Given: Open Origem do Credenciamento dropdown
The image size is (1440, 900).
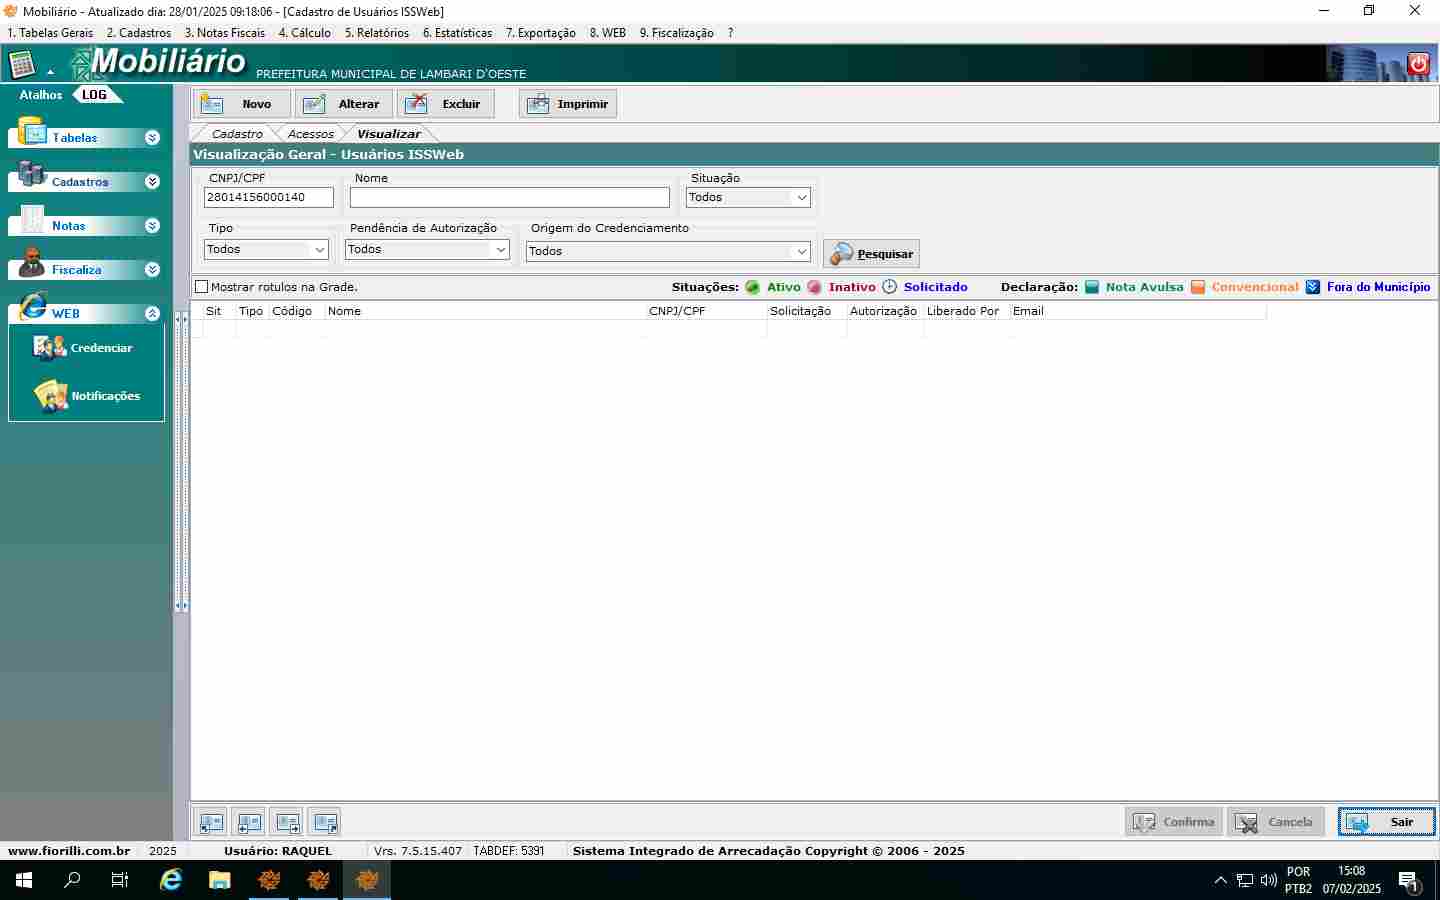Looking at the screenshot, I should pos(801,252).
